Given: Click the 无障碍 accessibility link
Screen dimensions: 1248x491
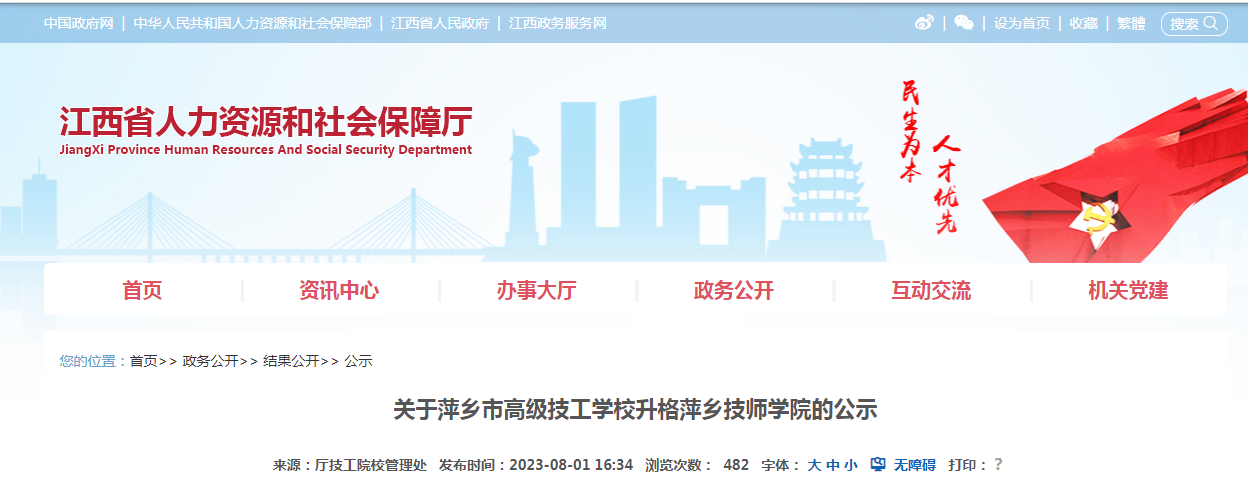Looking at the screenshot, I should click(914, 465).
